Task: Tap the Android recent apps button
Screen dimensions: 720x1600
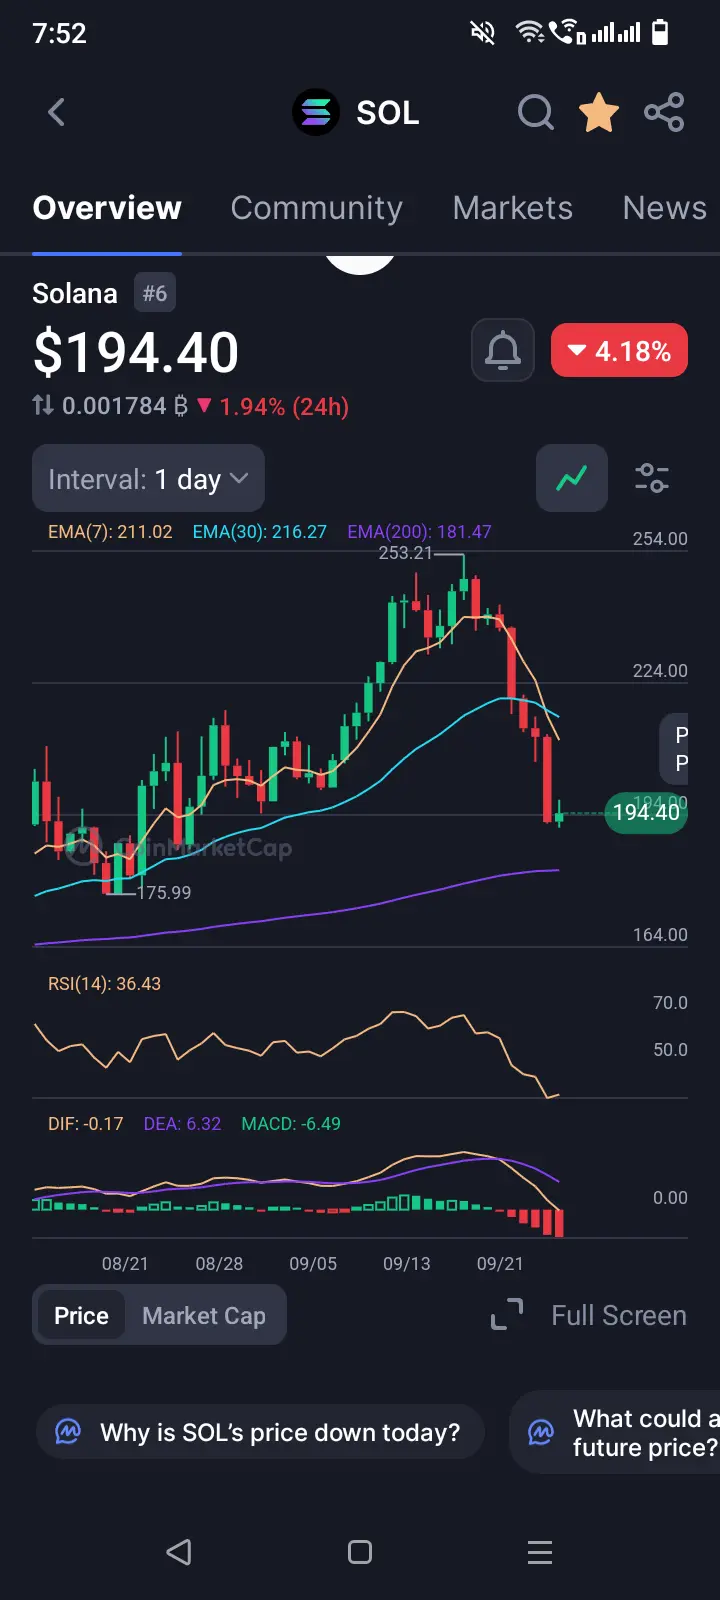Action: click(x=540, y=1552)
